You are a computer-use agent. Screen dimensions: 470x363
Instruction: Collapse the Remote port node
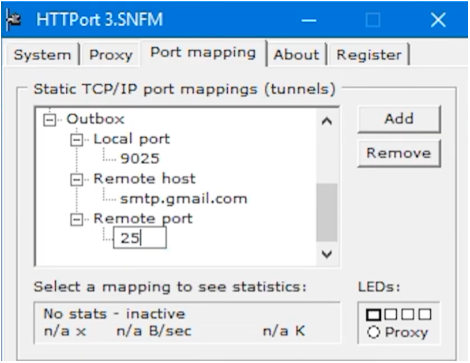click(76, 219)
